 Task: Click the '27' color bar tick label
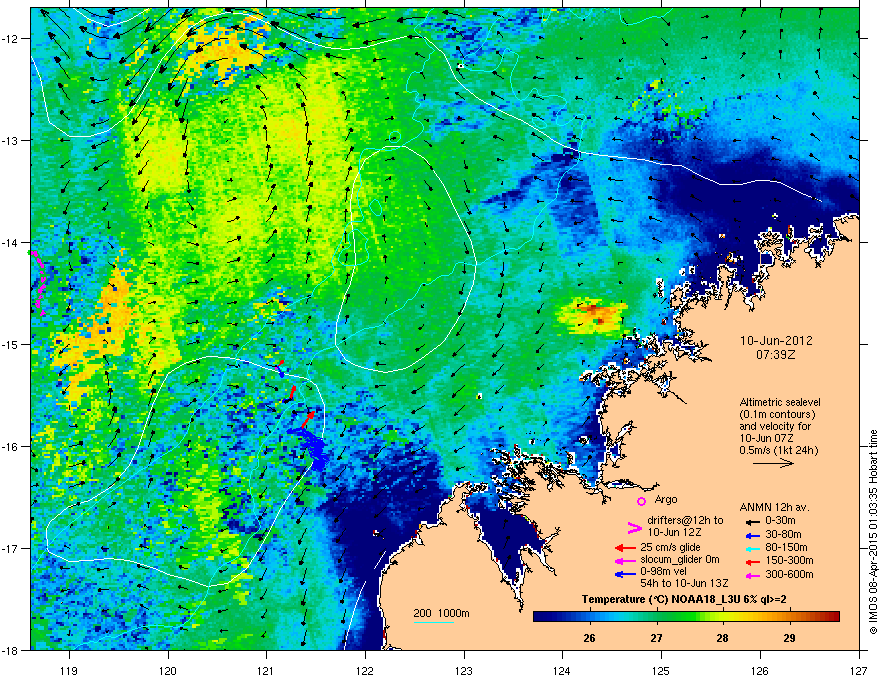(x=656, y=638)
